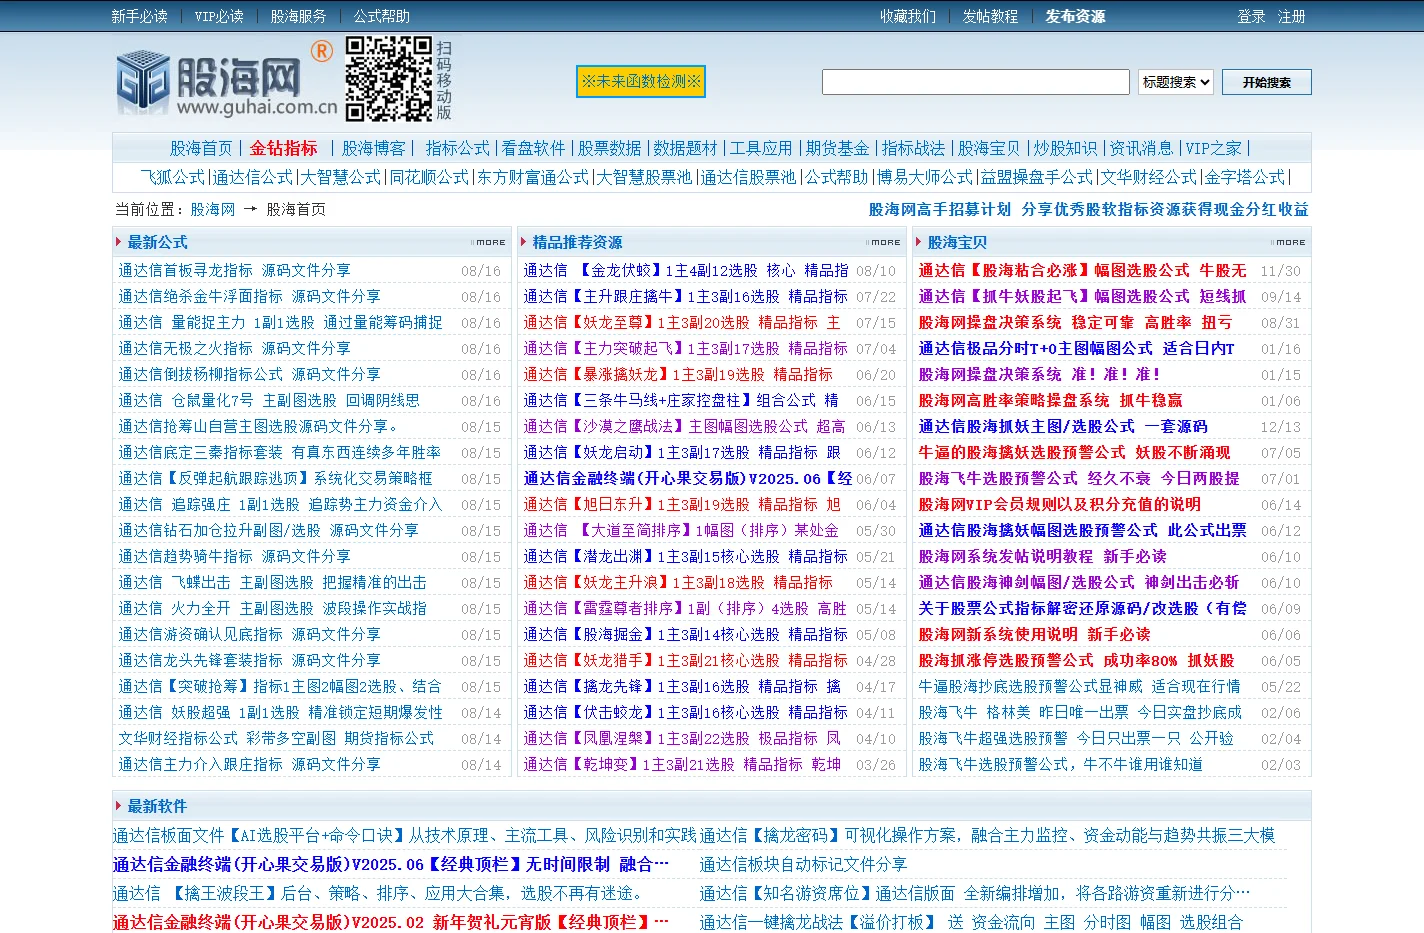Open 看盘软件 navigation item

[x=533, y=148]
